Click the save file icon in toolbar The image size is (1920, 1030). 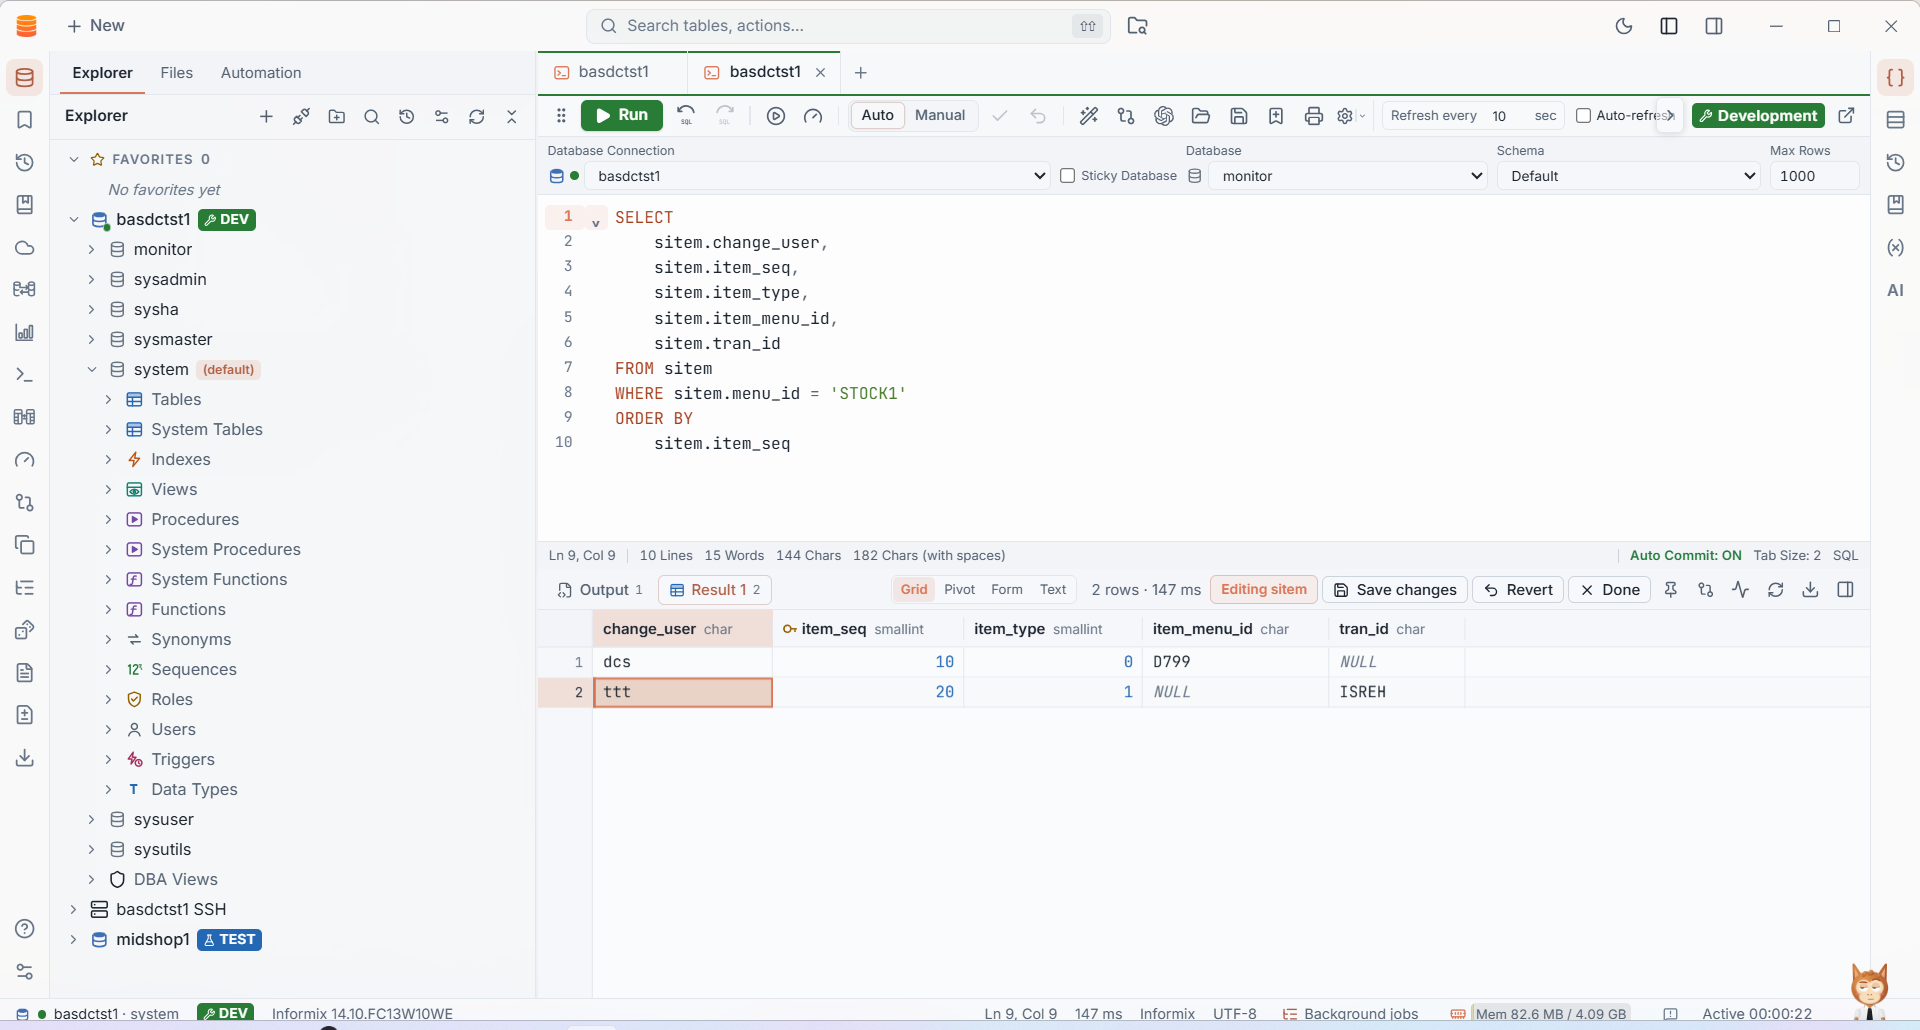coord(1239,116)
